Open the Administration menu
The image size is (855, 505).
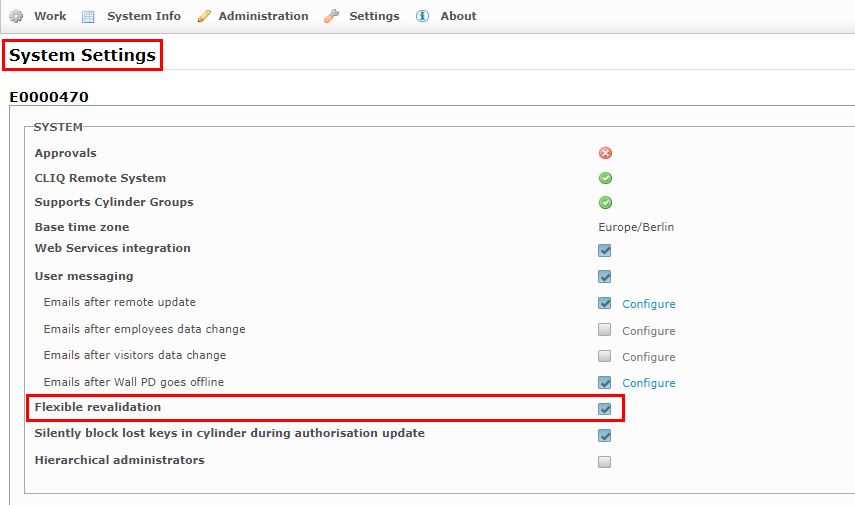(263, 16)
